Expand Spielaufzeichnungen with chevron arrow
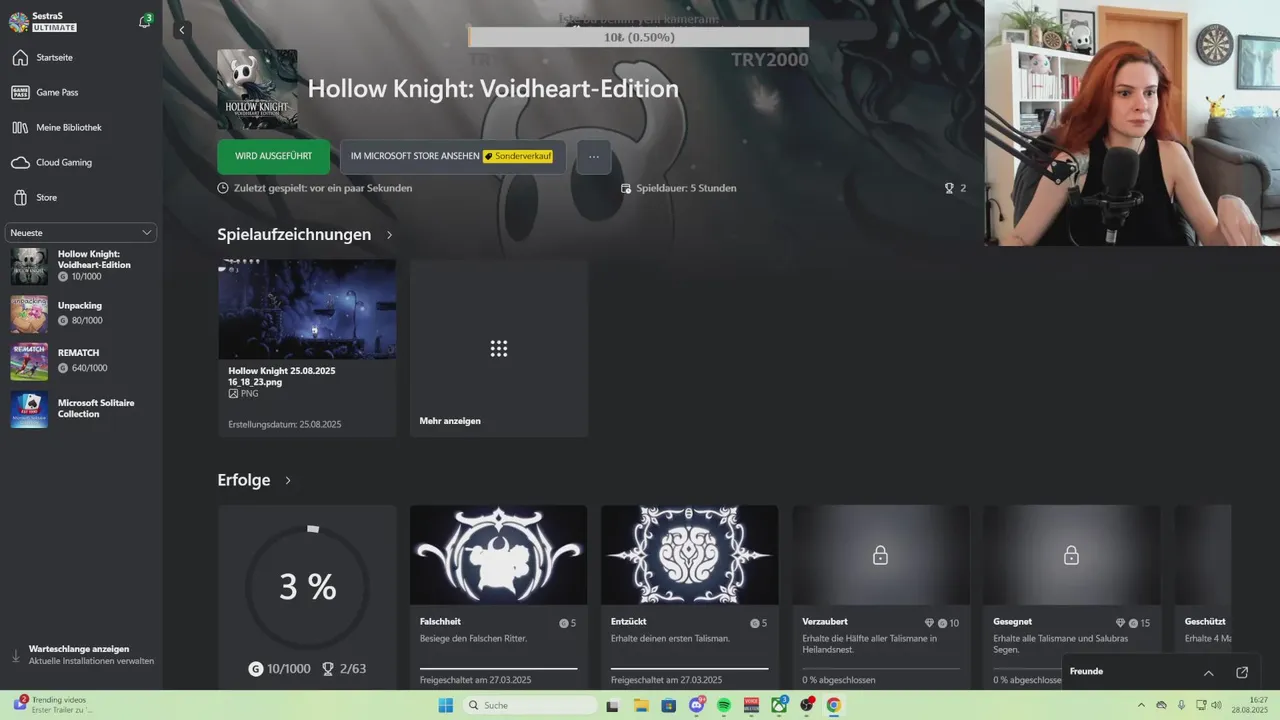1280x720 pixels. point(389,235)
